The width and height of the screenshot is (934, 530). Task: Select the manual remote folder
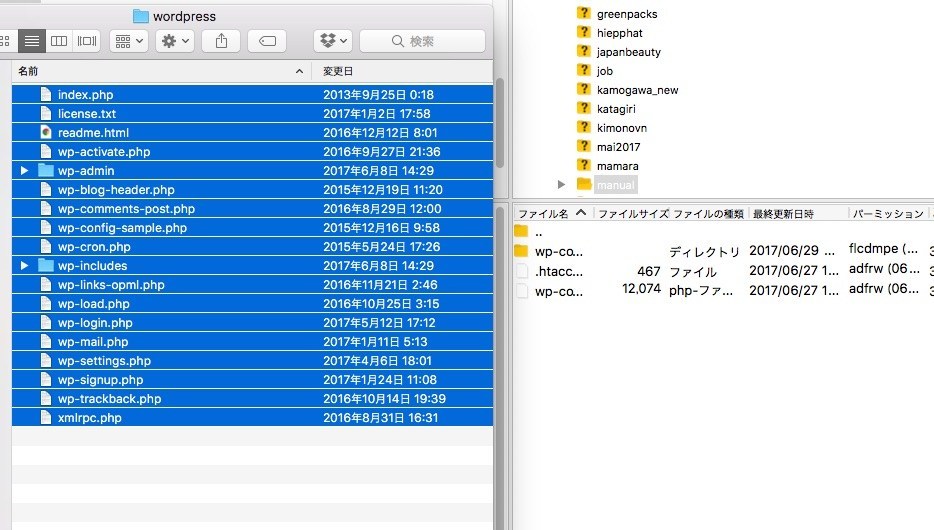616,185
